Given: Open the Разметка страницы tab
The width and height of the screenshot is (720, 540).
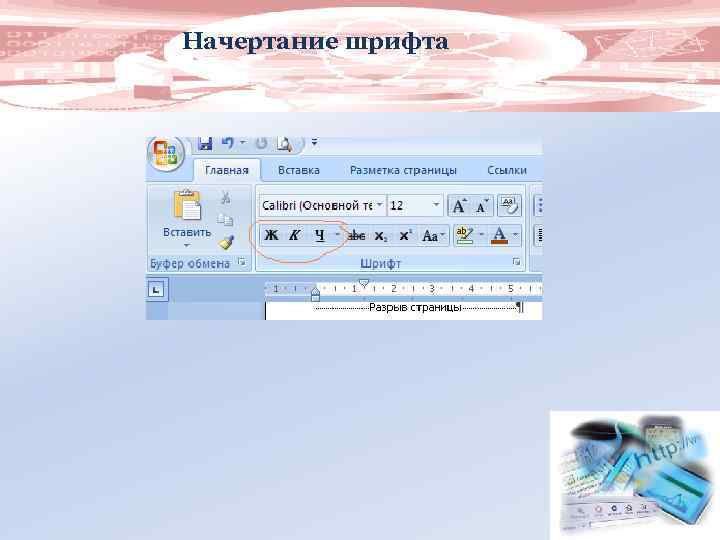Looking at the screenshot, I should pos(403,170).
